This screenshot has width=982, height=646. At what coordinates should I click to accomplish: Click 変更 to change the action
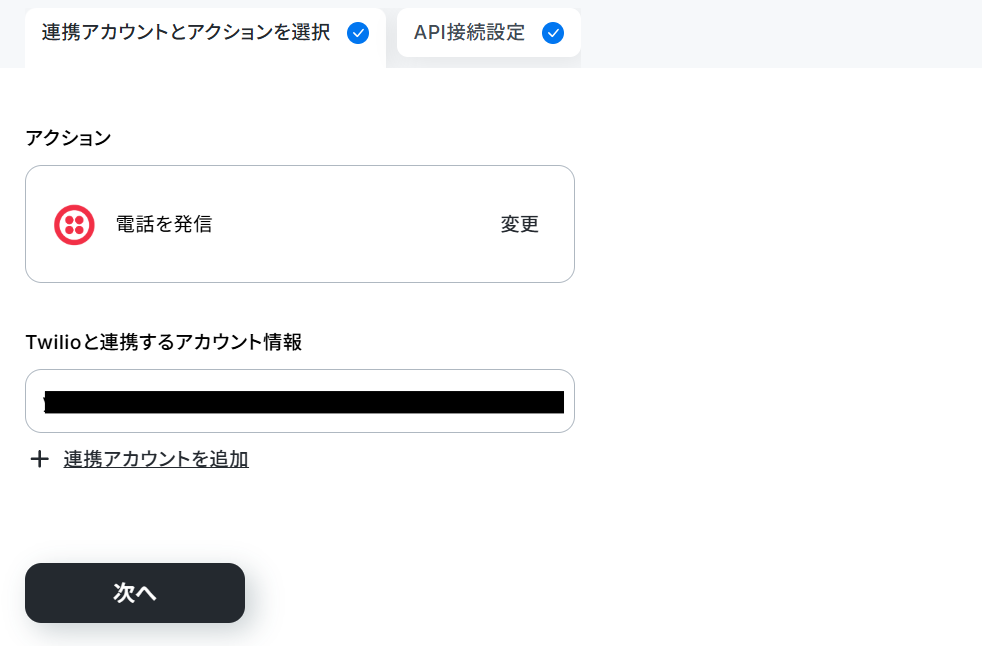519,224
